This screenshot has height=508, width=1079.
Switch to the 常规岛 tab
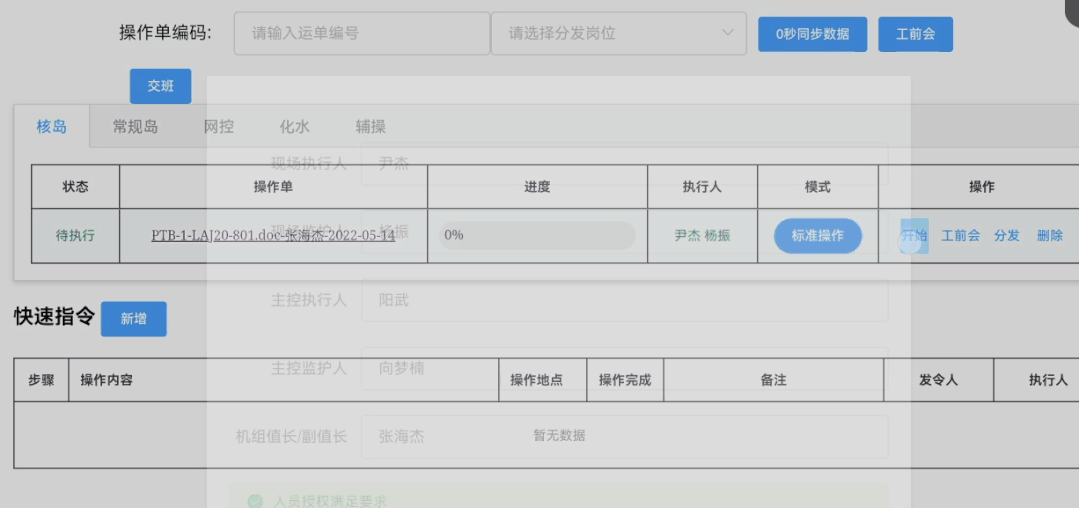pos(135,127)
